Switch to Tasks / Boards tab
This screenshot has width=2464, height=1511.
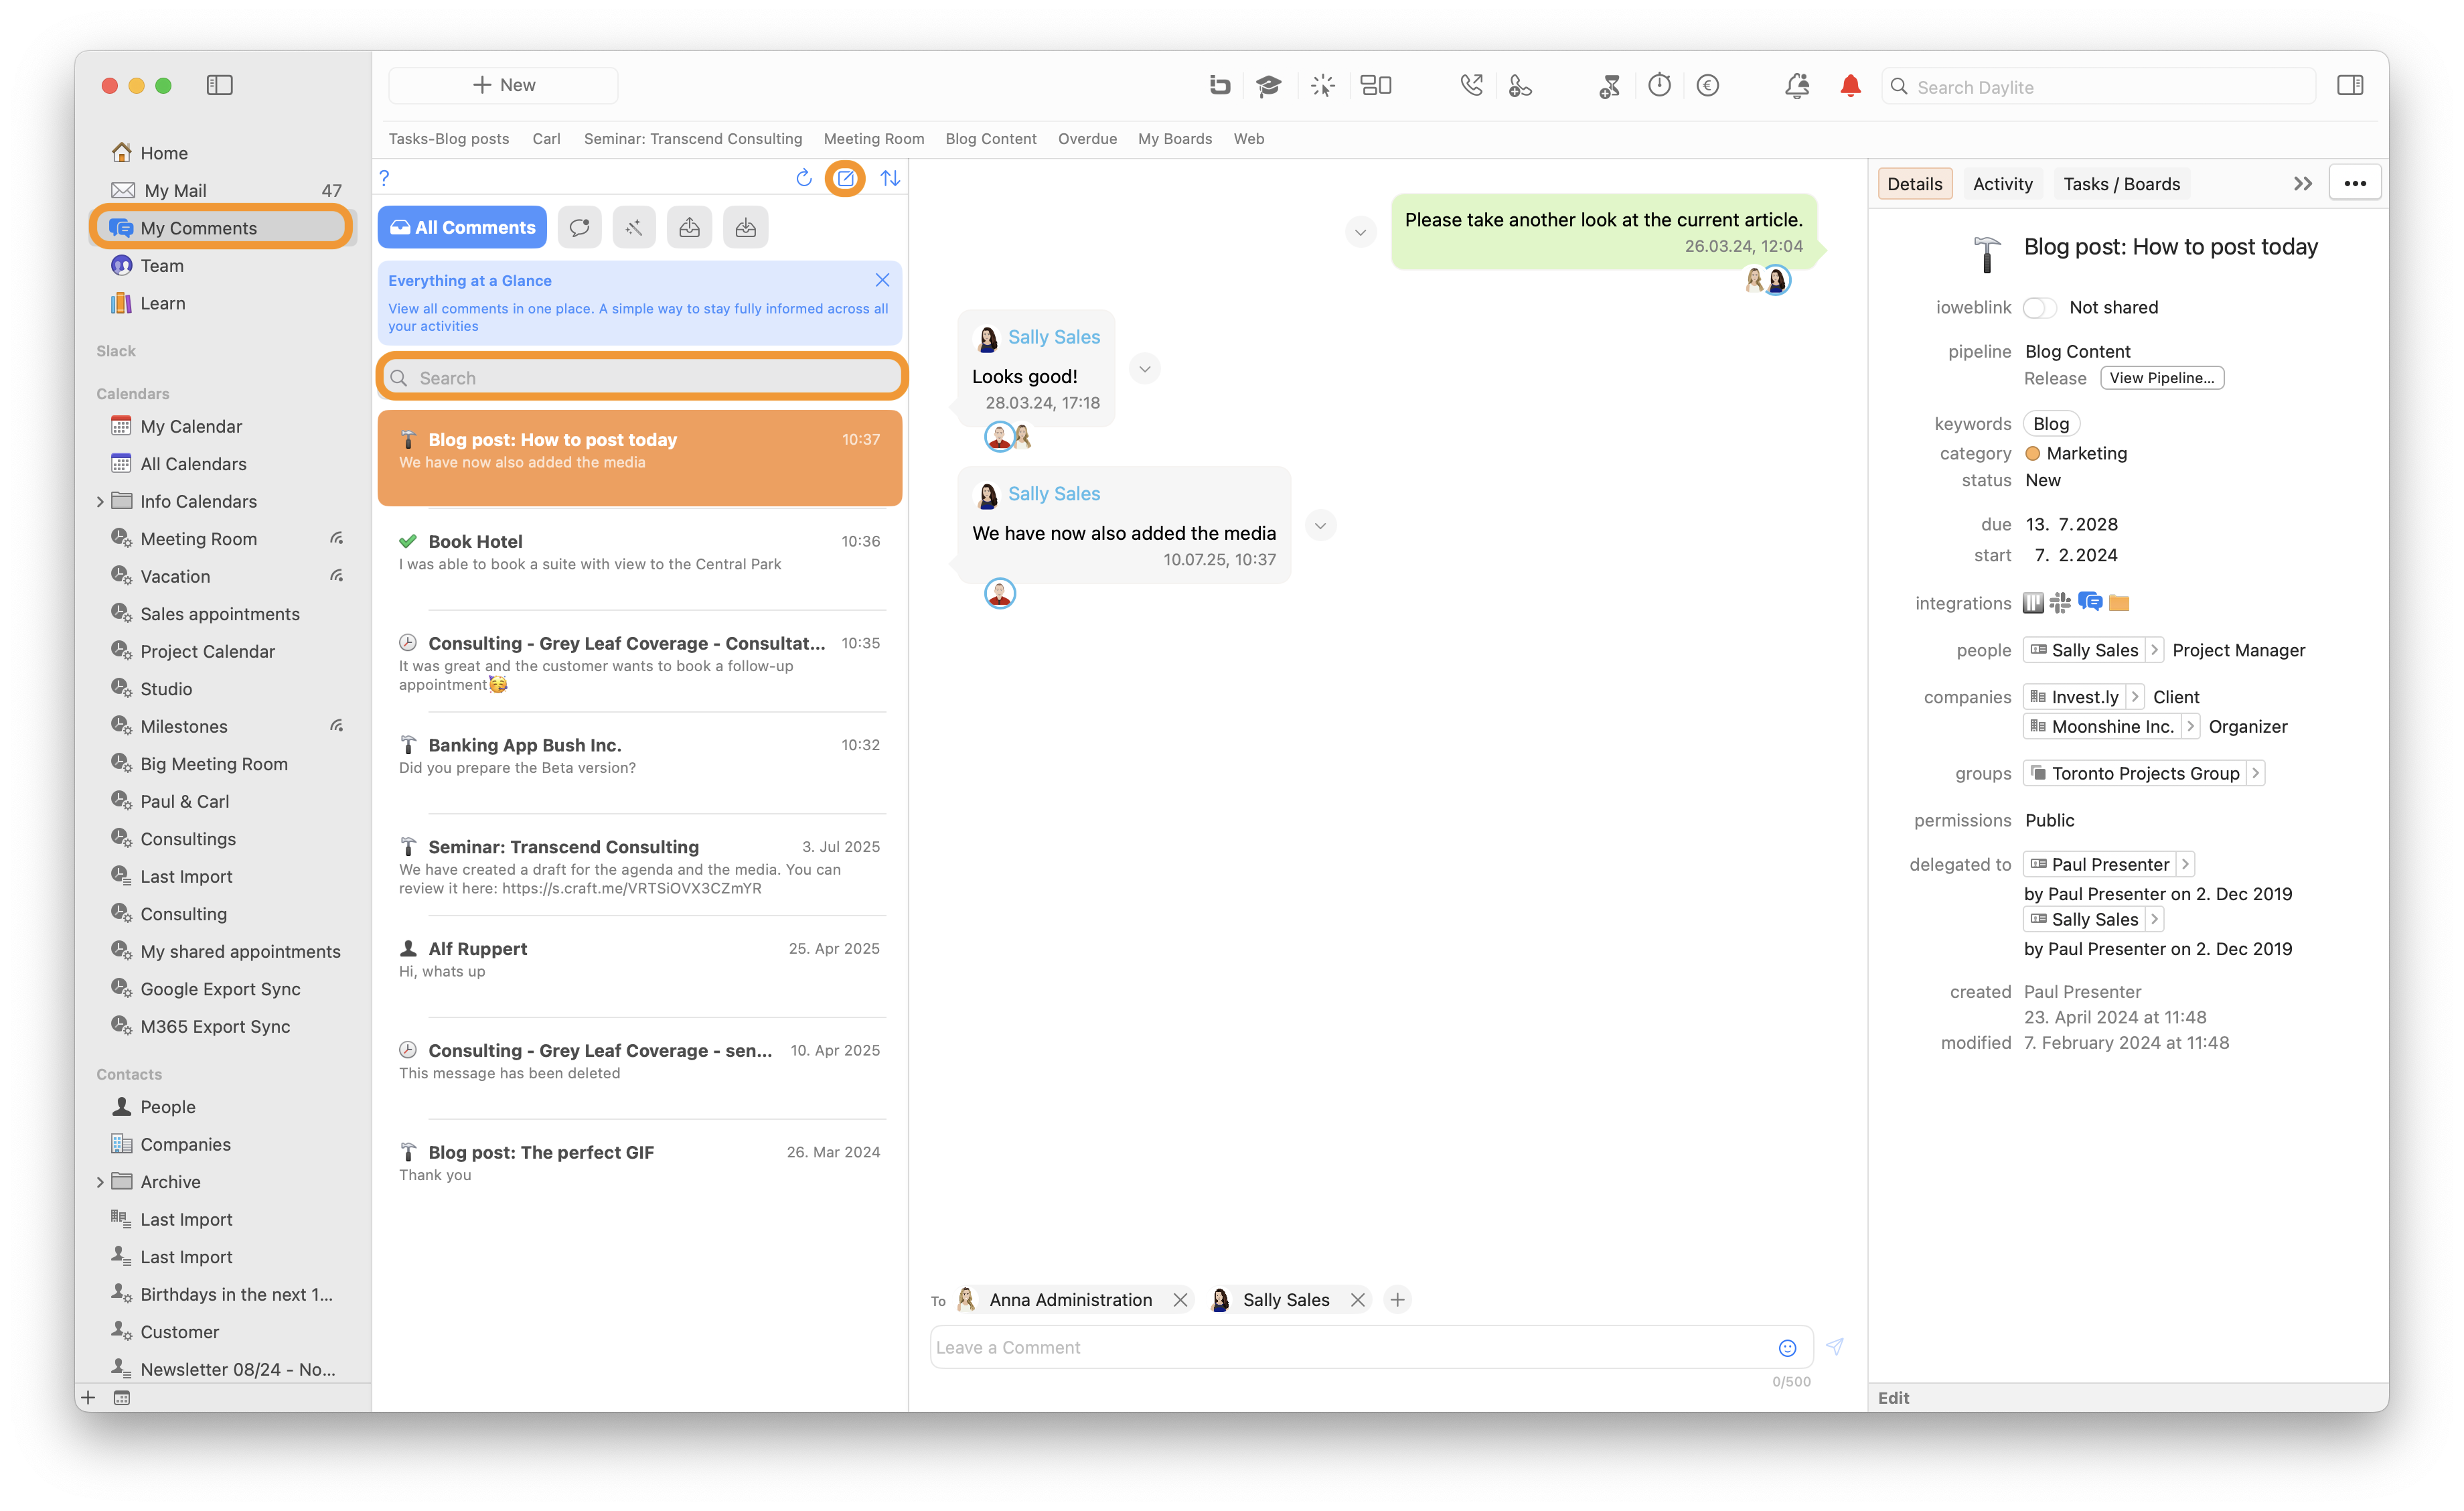click(2121, 184)
